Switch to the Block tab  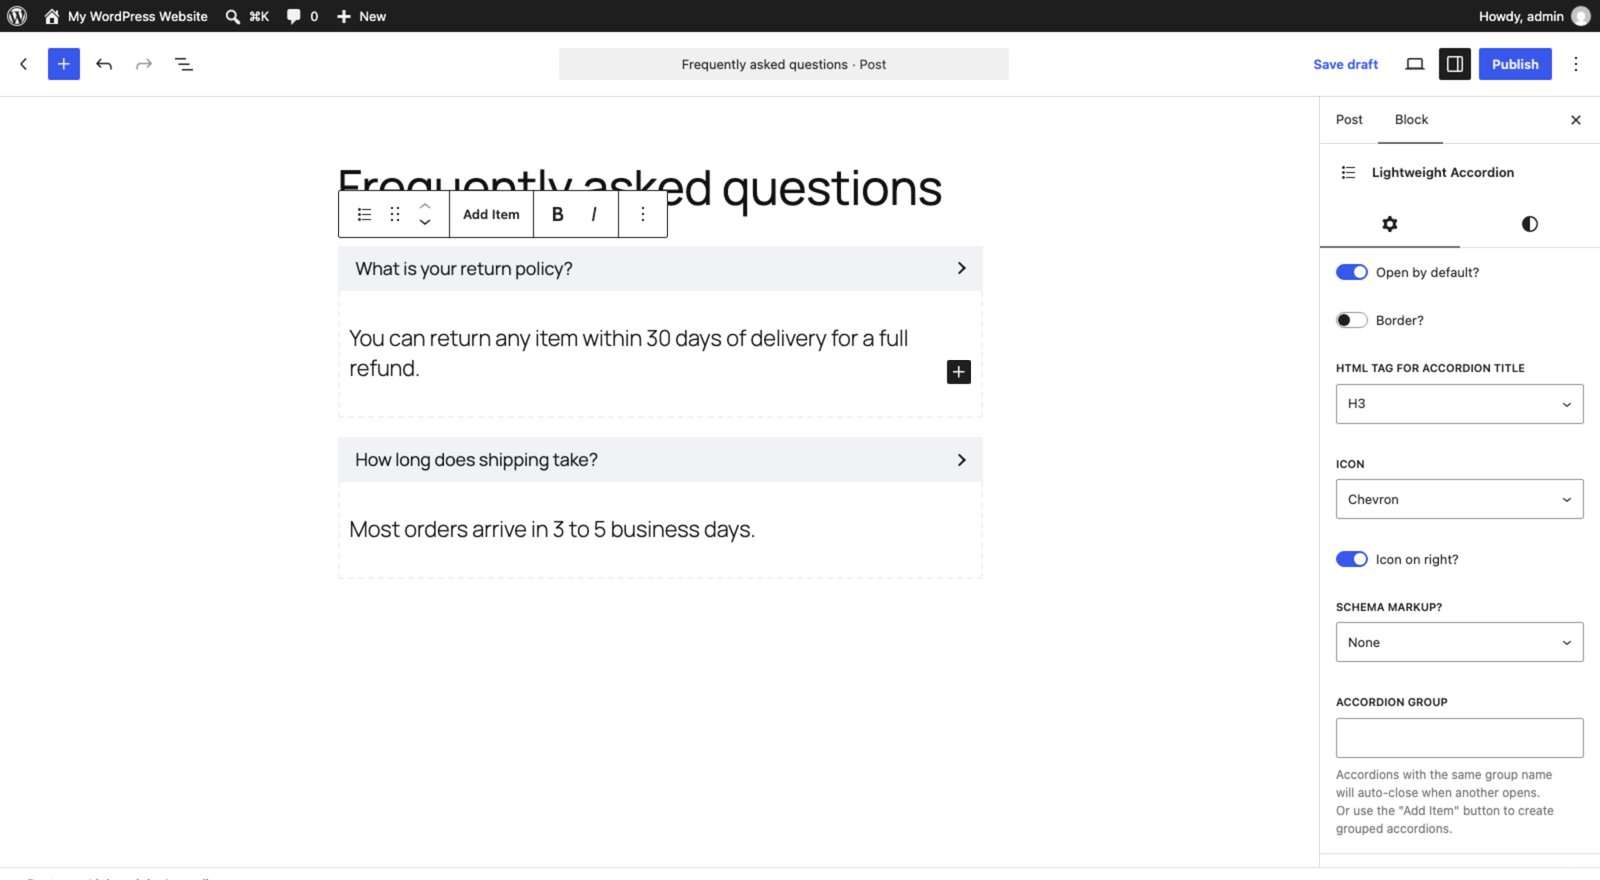tap(1411, 119)
